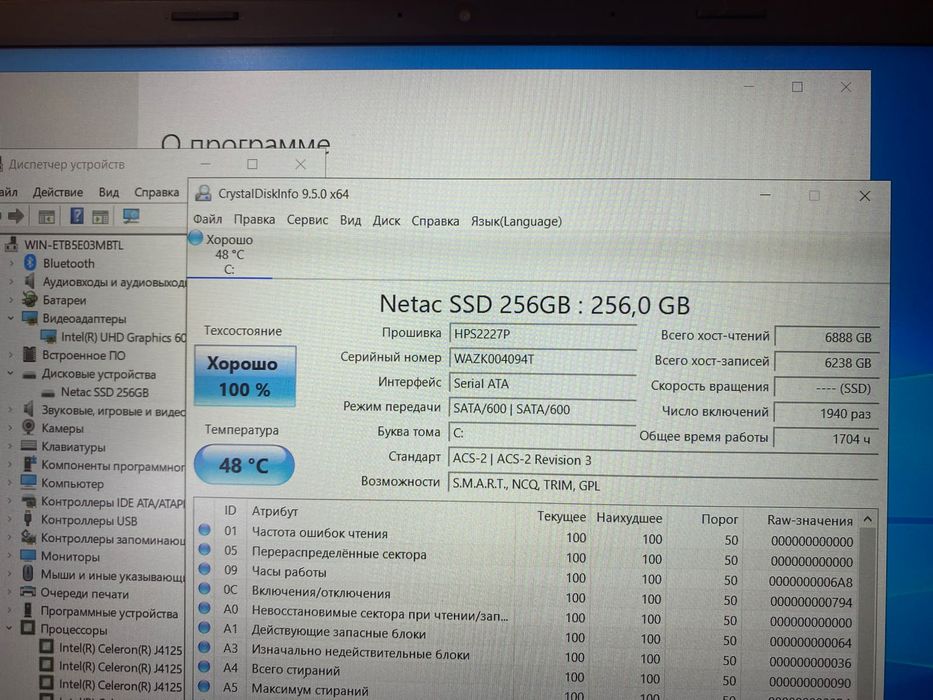933x700 pixels.
Task: Open Действие menu in Device Manager
Action: tap(58, 192)
